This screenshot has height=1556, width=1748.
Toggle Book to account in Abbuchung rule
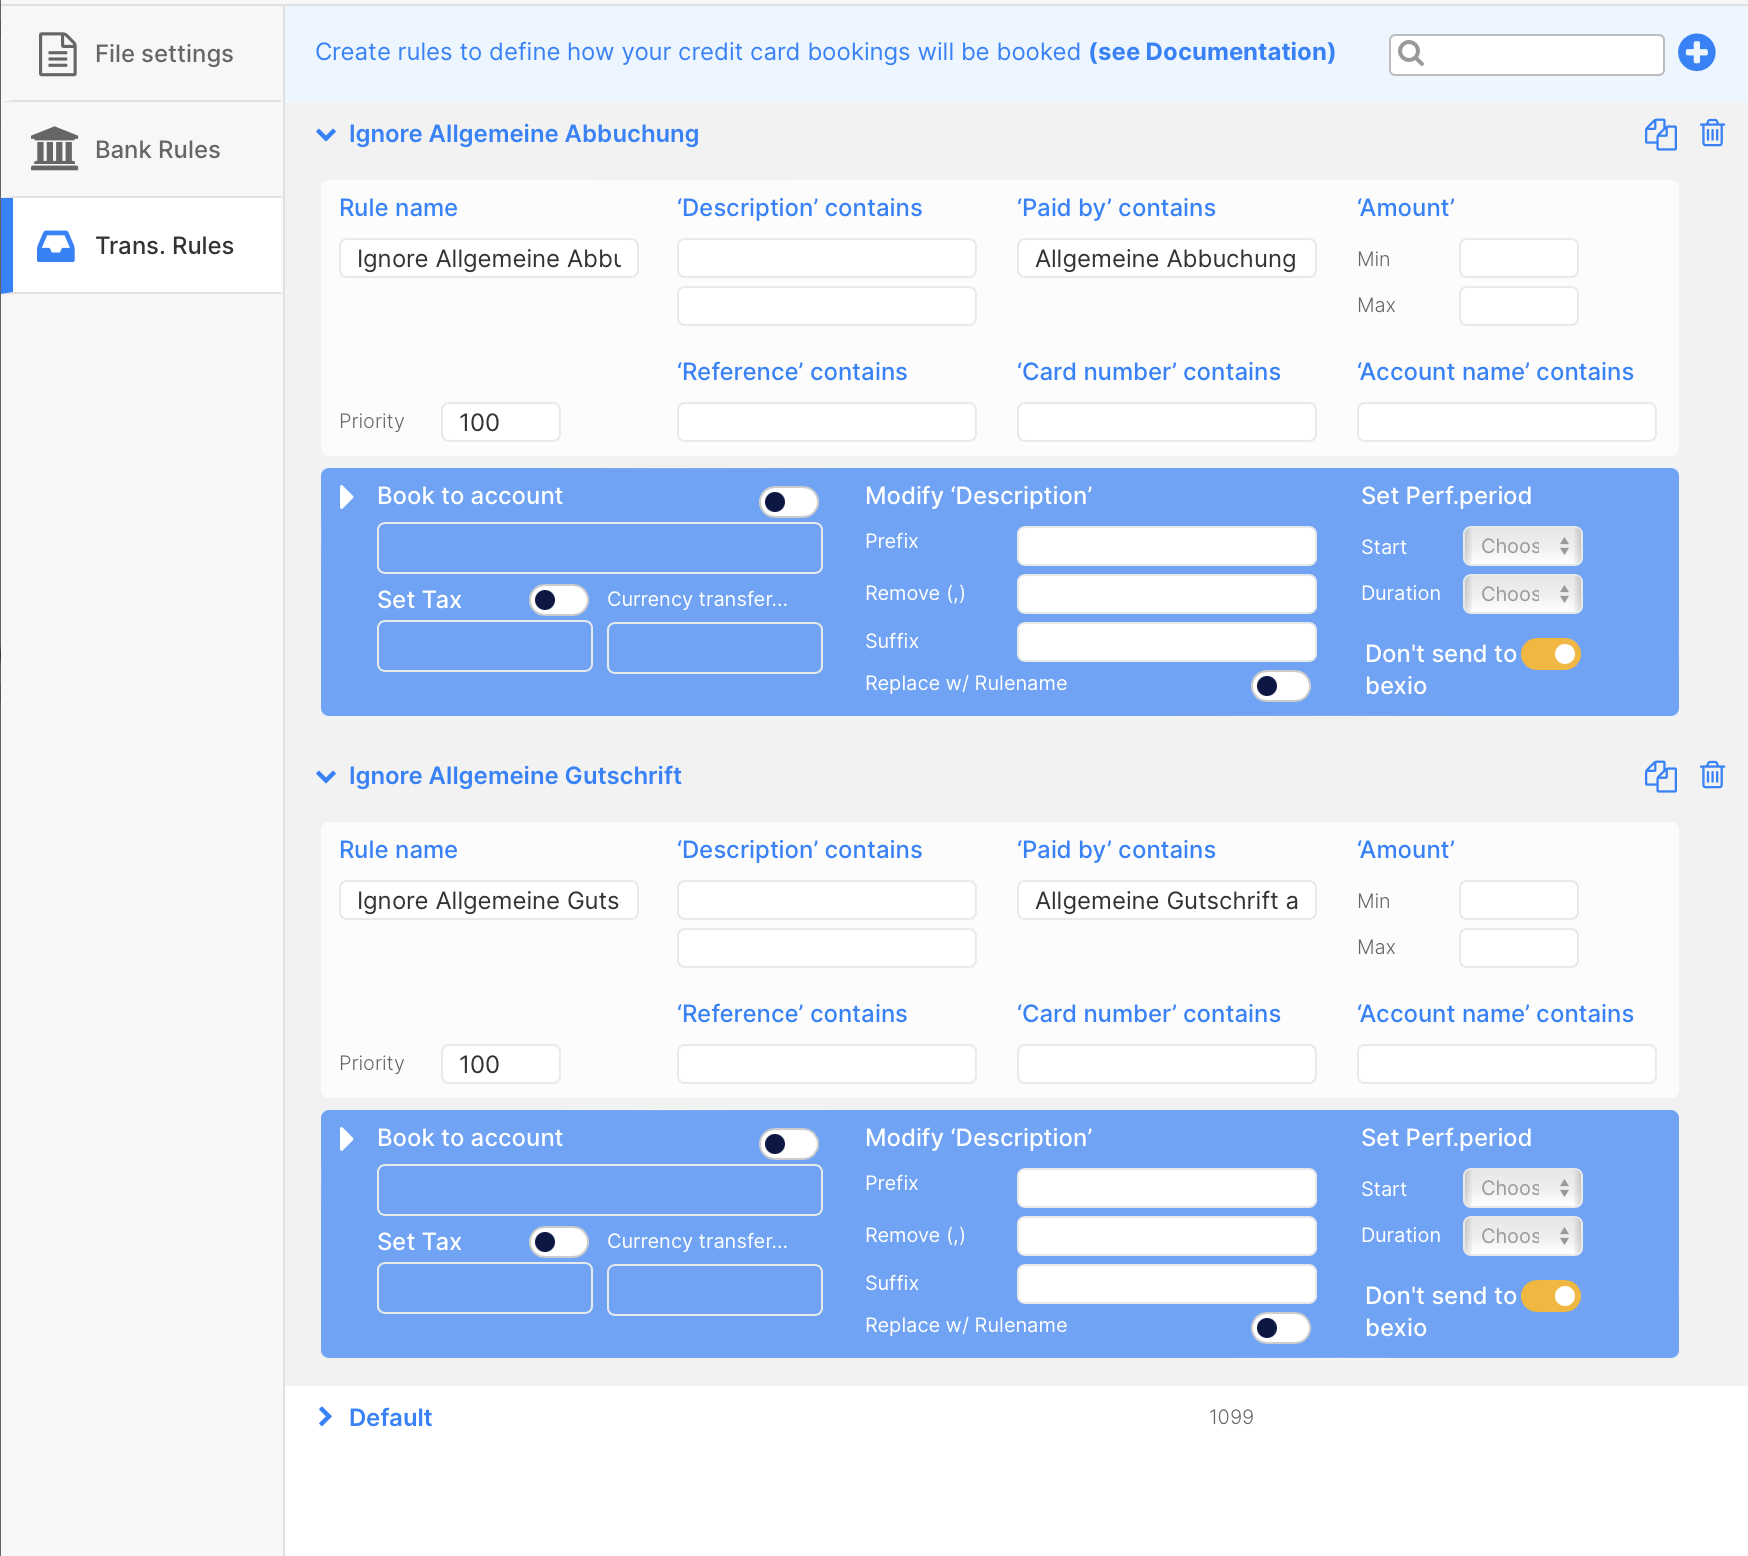click(788, 501)
